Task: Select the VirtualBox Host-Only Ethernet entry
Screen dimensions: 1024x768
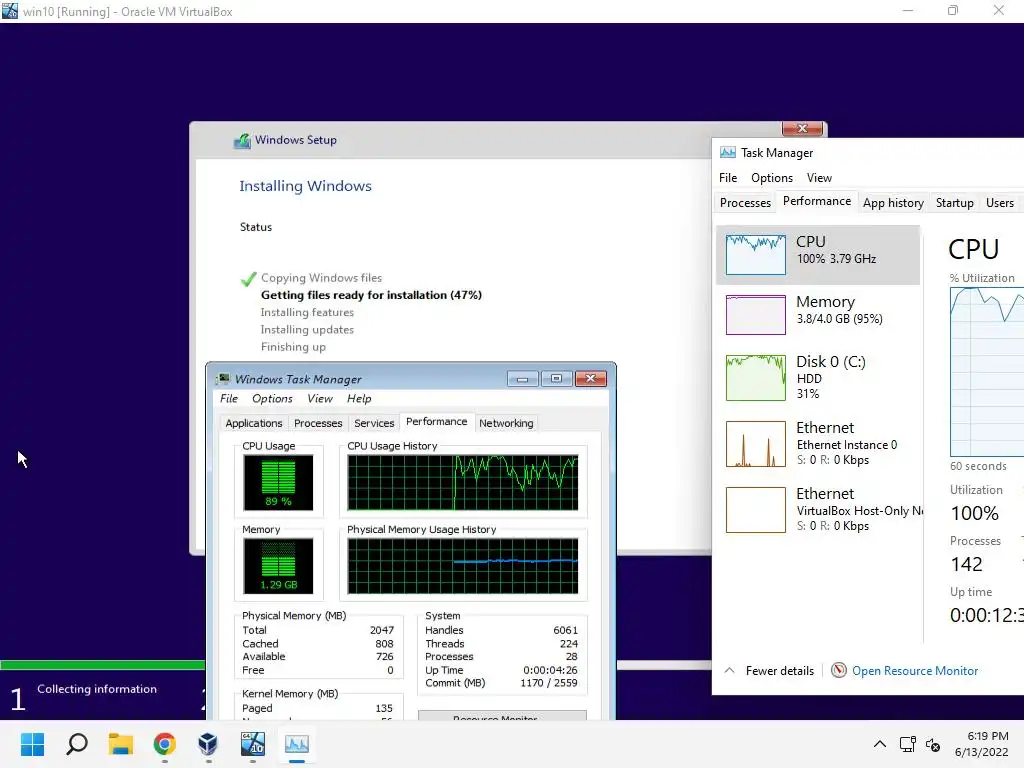Action: 820,509
